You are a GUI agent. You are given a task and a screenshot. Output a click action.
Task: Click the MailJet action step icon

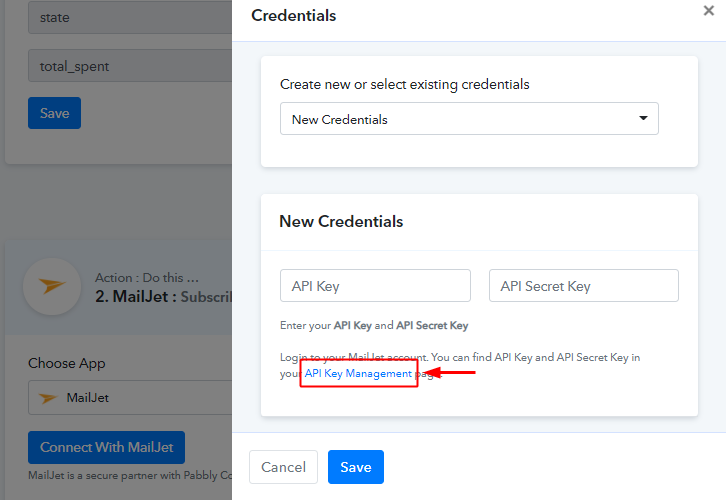52,287
